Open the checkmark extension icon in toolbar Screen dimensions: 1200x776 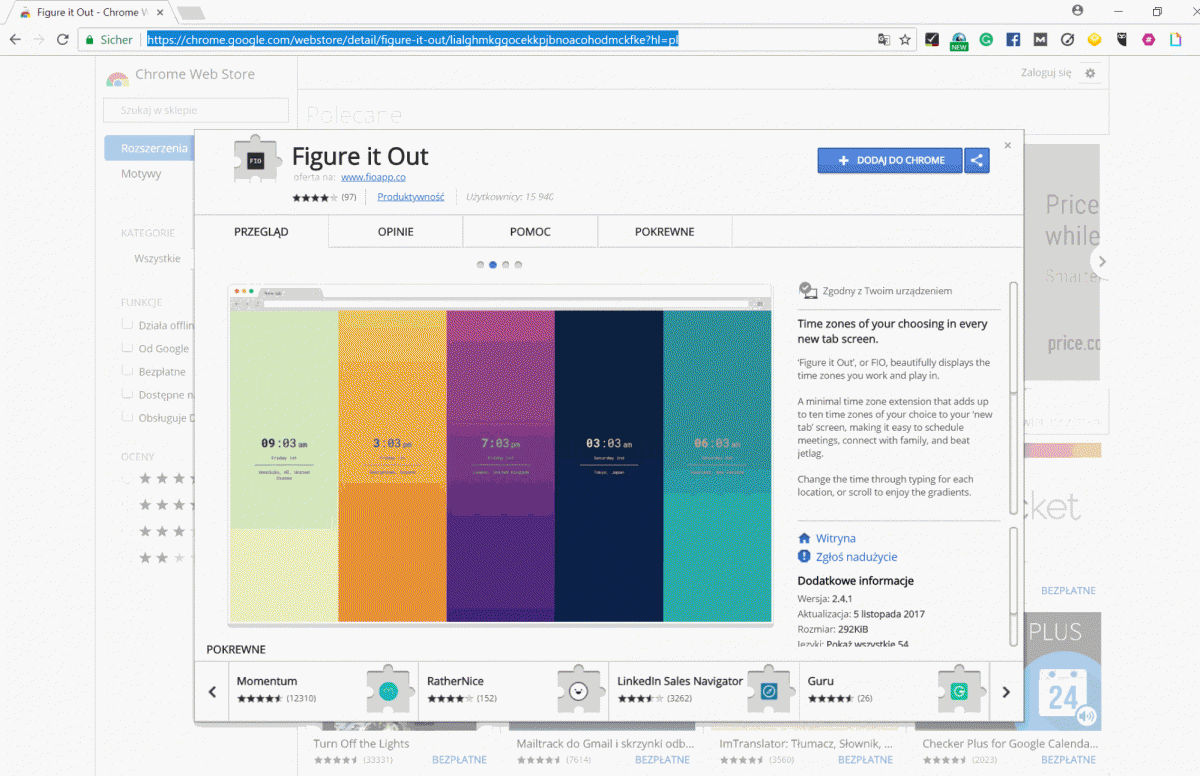pyautogui.click(x=932, y=40)
